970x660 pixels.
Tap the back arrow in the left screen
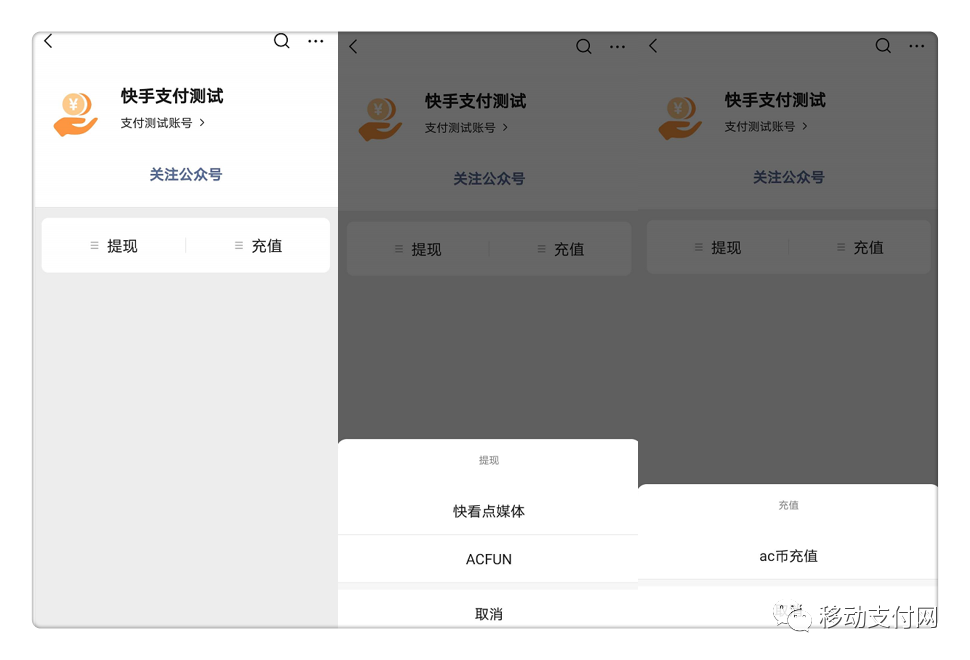[48, 41]
